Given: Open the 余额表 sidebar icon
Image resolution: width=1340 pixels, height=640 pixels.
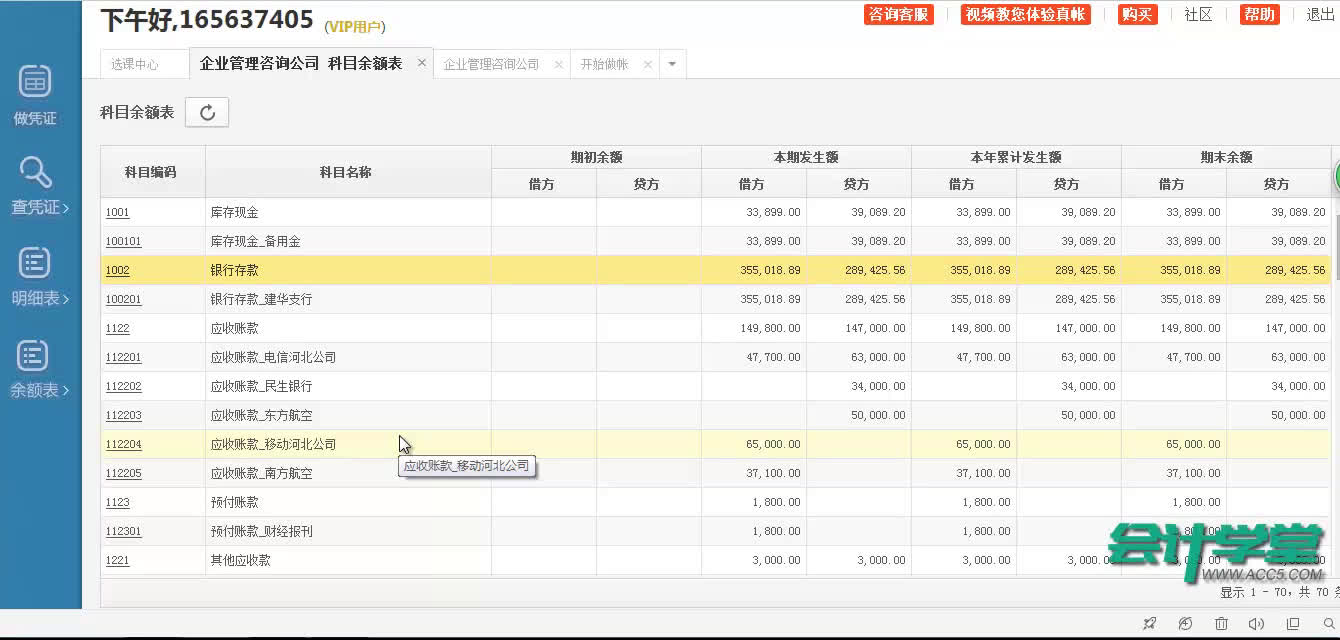Looking at the screenshot, I should click(35, 365).
